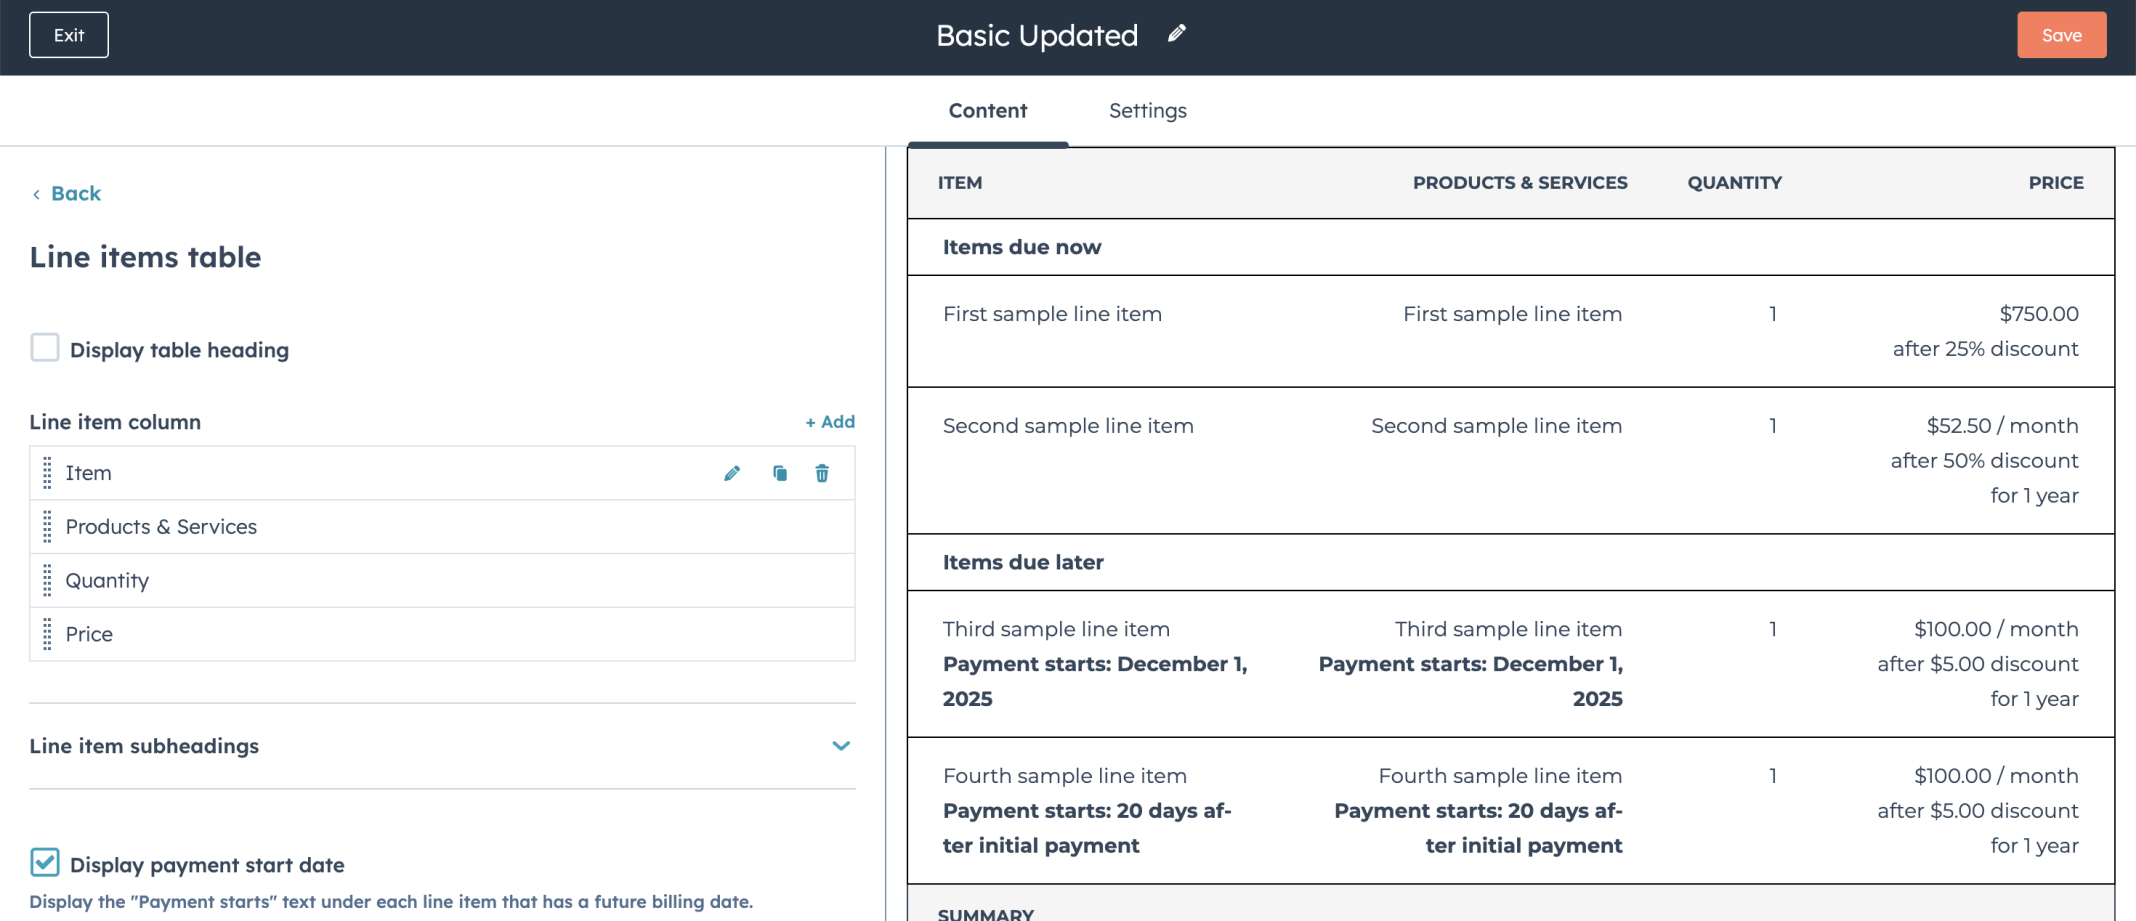The height and width of the screenshot is (921, 2136).
Task: Click the $750.00 price value
Action: (2039, 314)
